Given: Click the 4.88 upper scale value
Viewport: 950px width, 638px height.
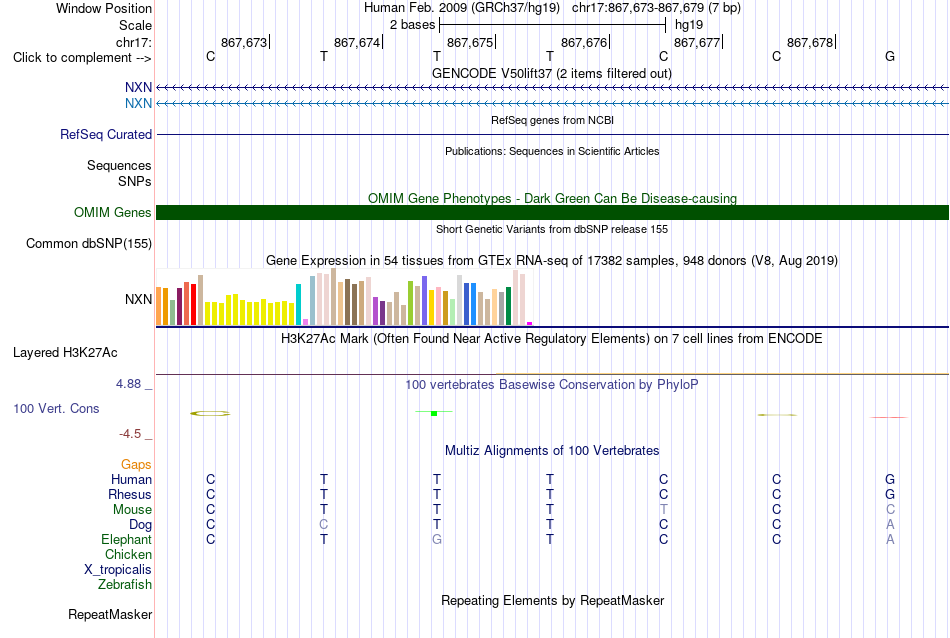Looking at the screenshot, I should [x=128, y=384].
